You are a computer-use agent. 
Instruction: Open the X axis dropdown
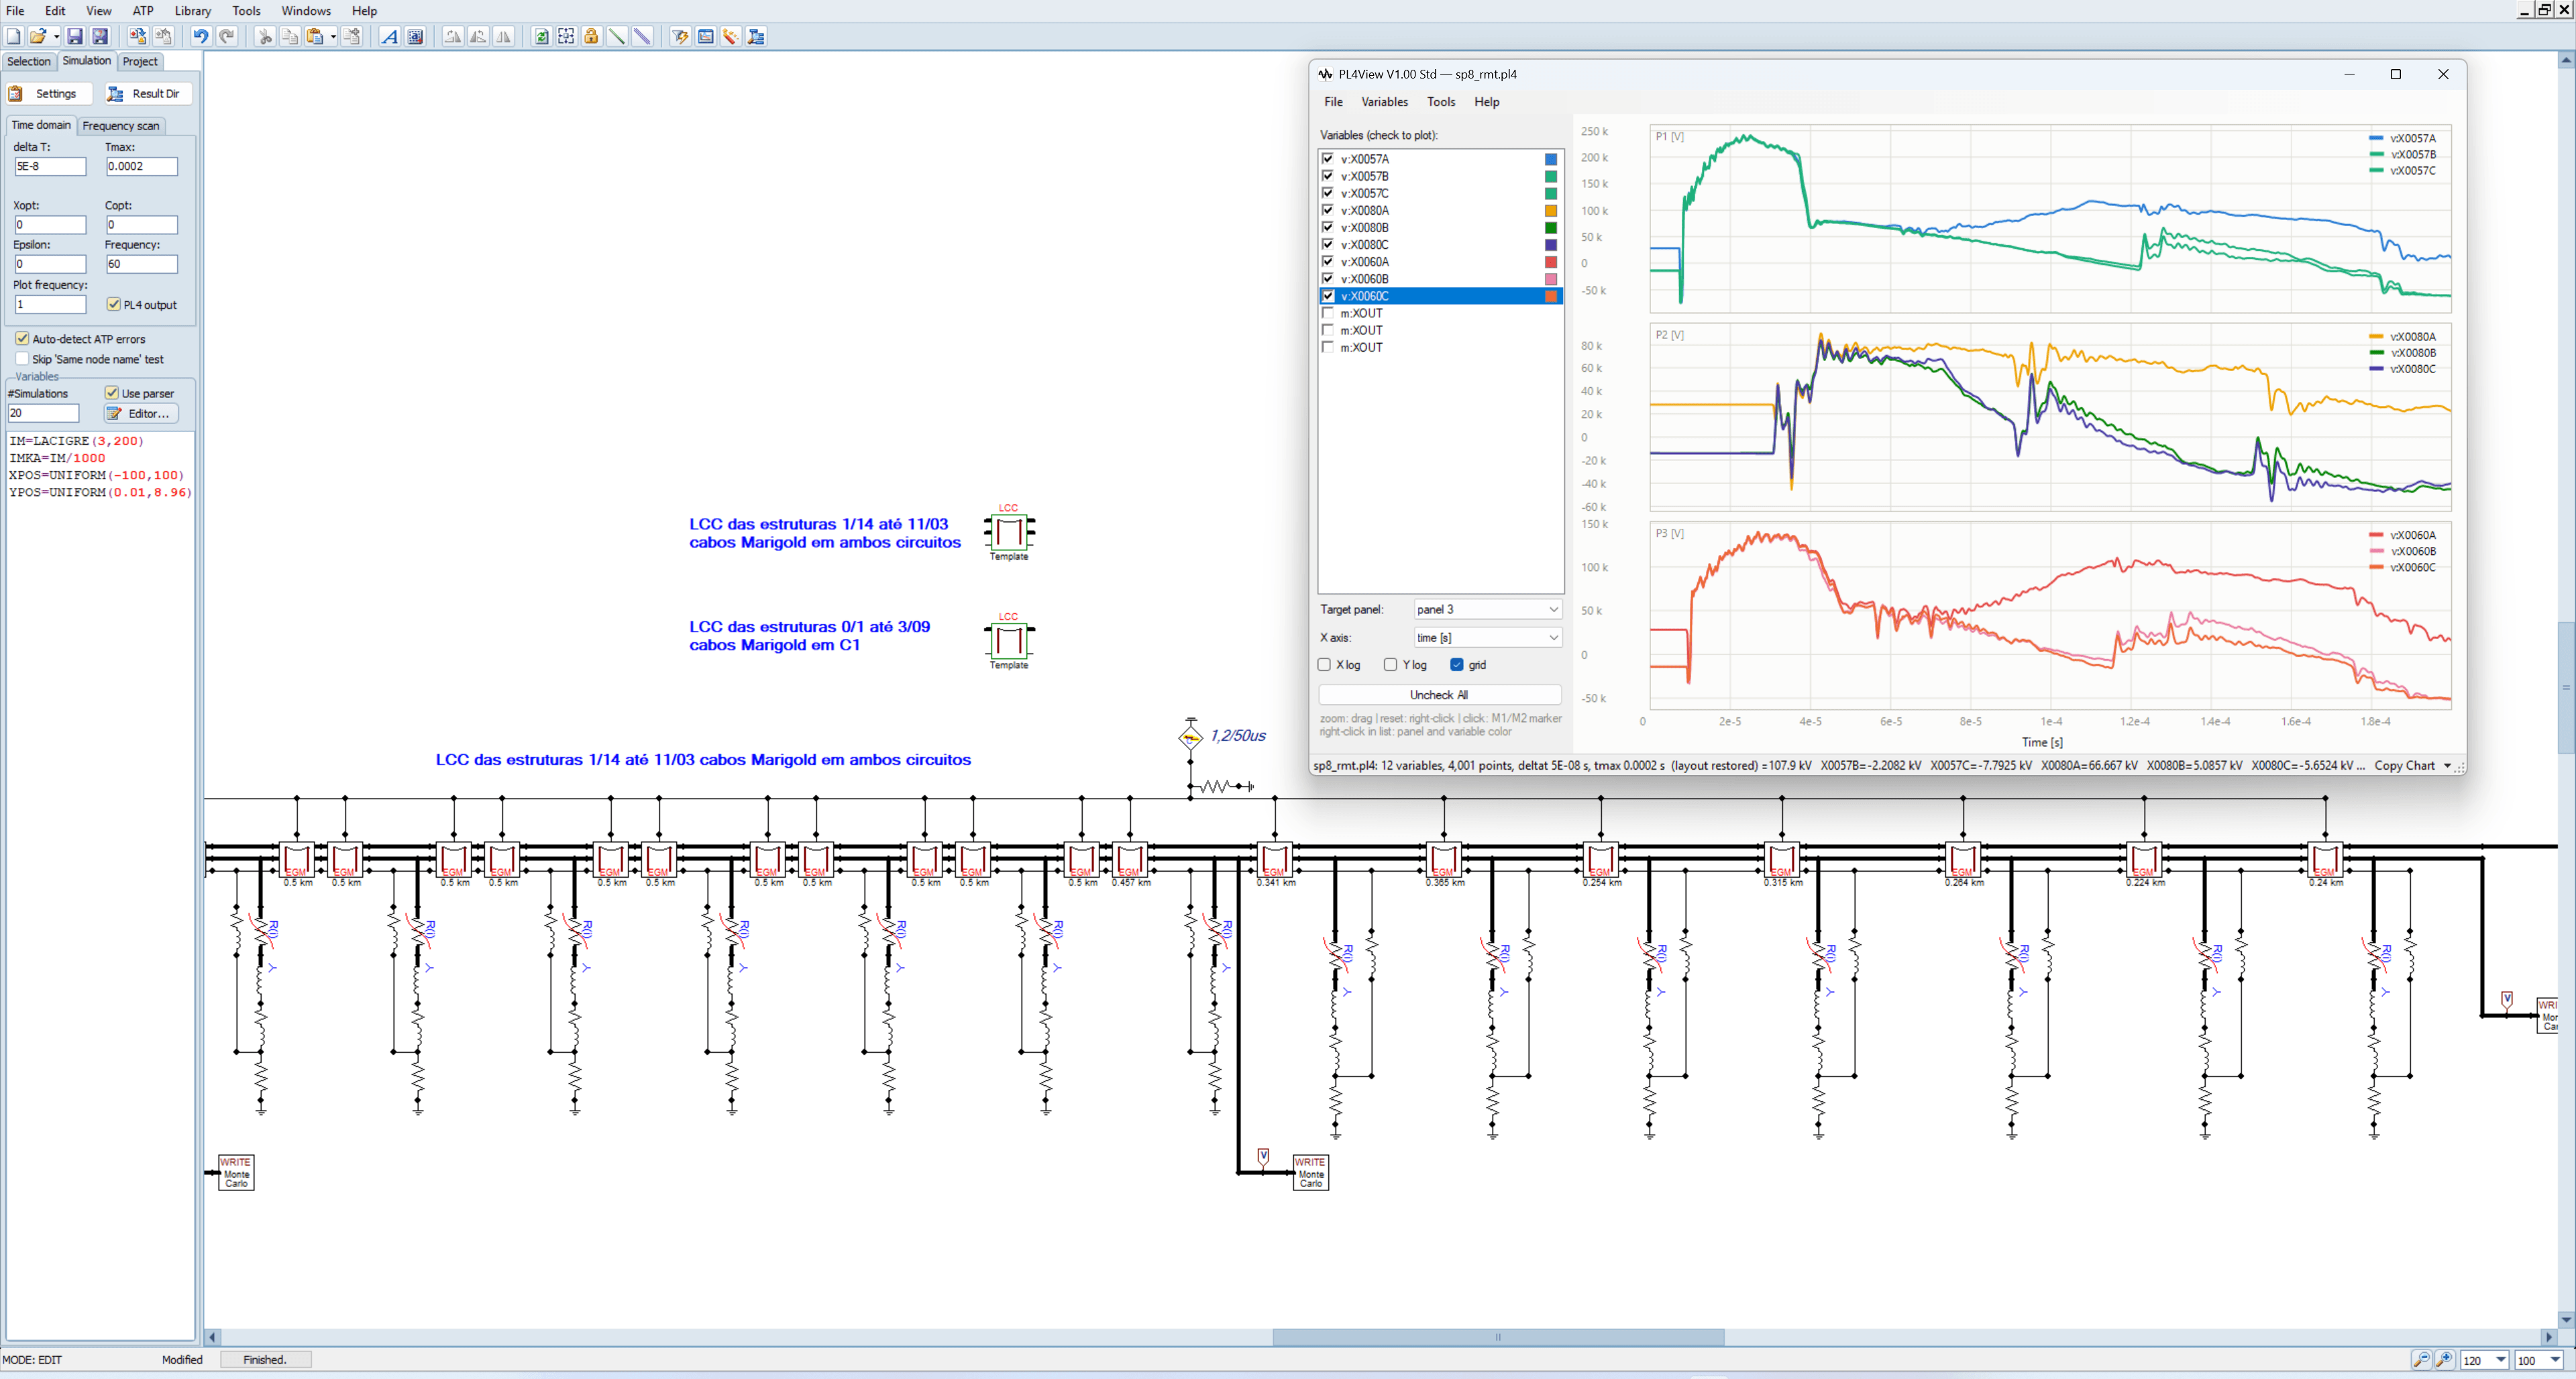tap(1488, 638)
